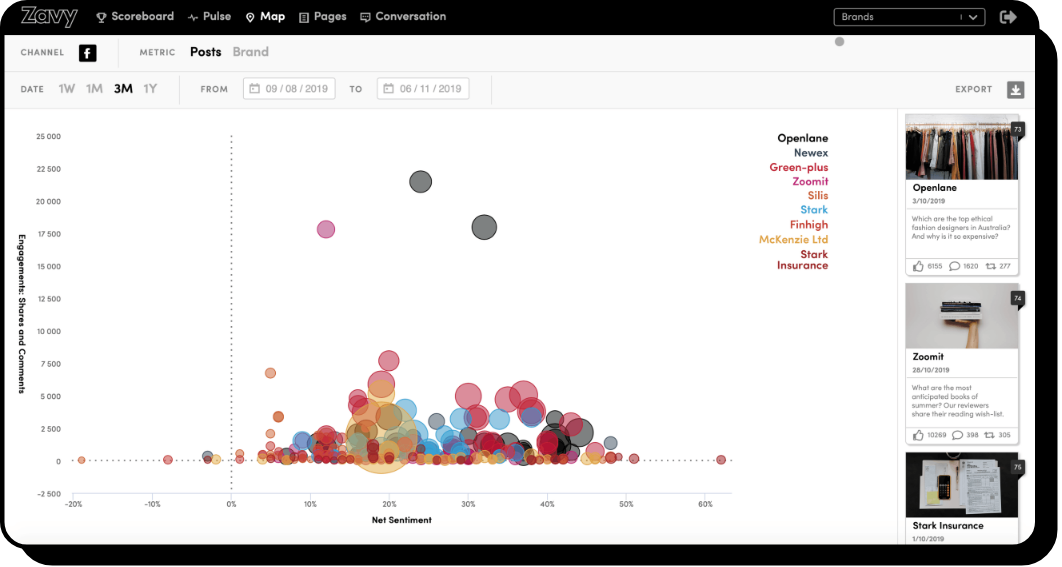Click the export download icon
Screen dimensions: 1062x567
[1015, 90]
